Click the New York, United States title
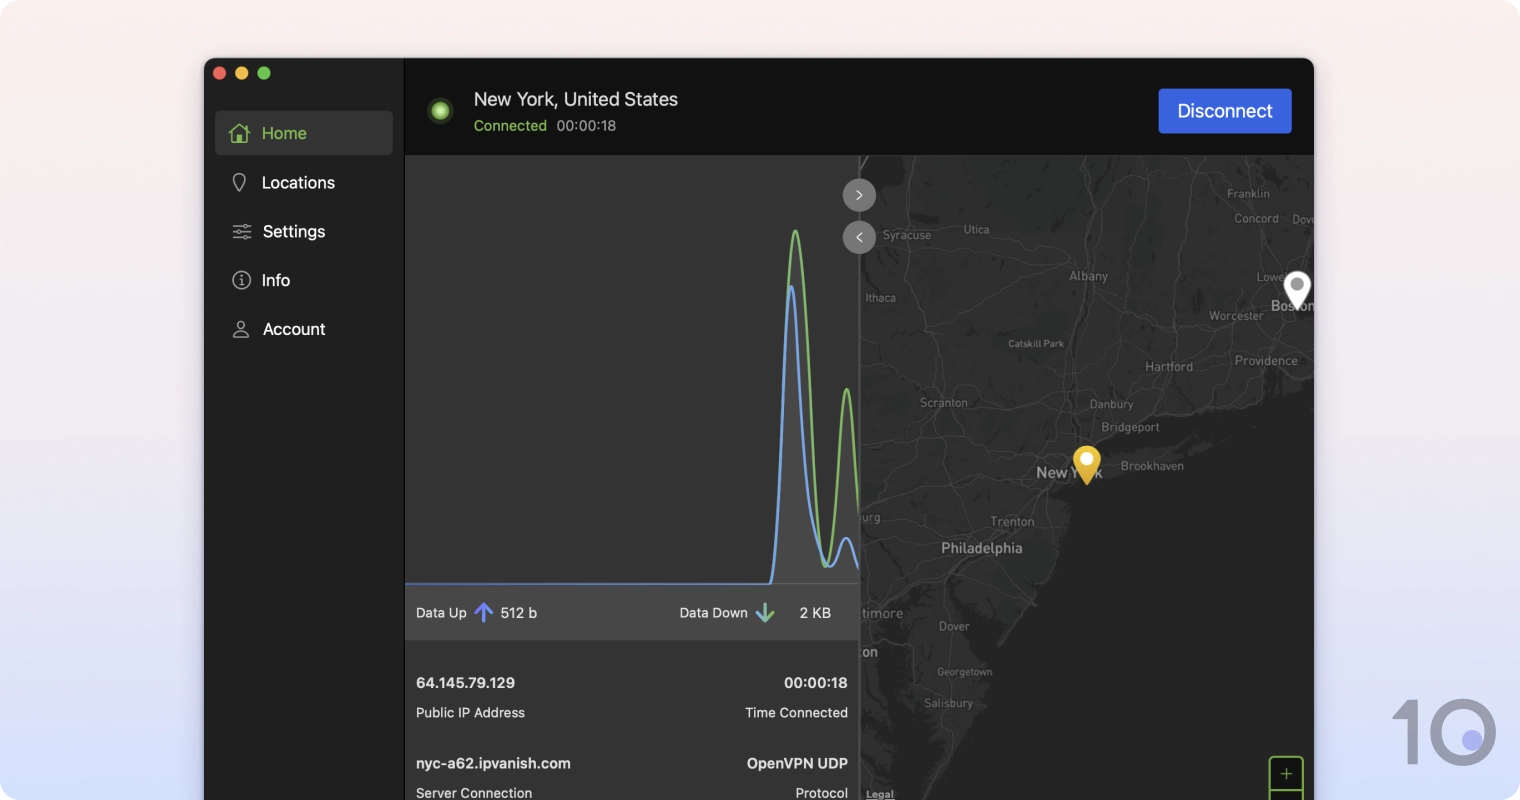This screenshot has height=800, width=1520. tap(576, 99)
